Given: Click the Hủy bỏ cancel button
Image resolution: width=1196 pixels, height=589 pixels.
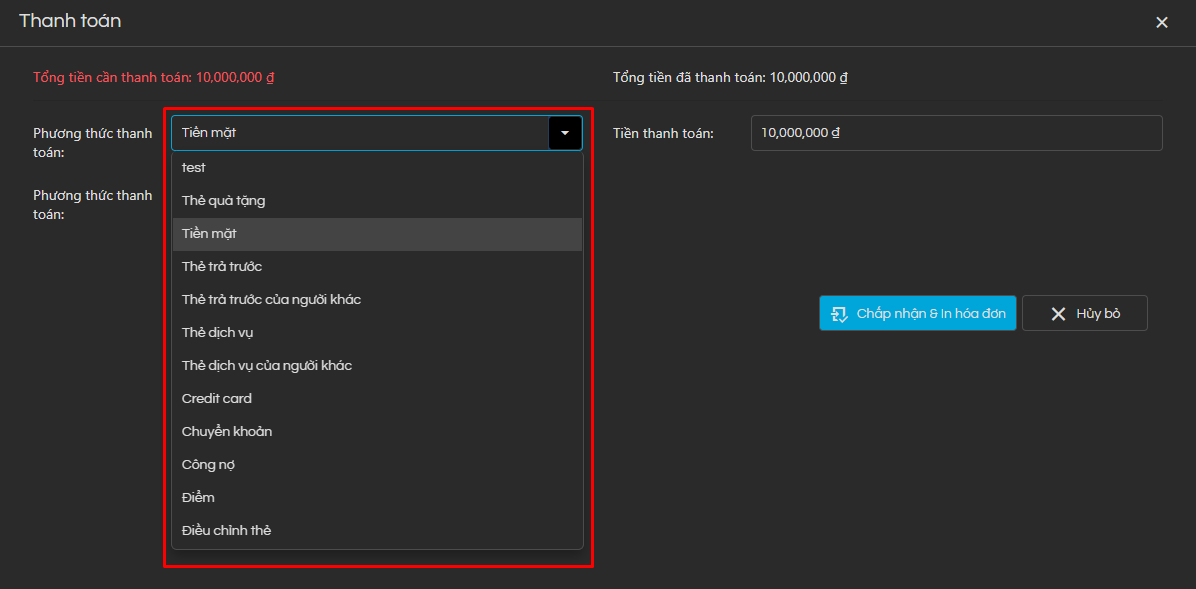Looking at the screenshot, I should pos(1084,314).
